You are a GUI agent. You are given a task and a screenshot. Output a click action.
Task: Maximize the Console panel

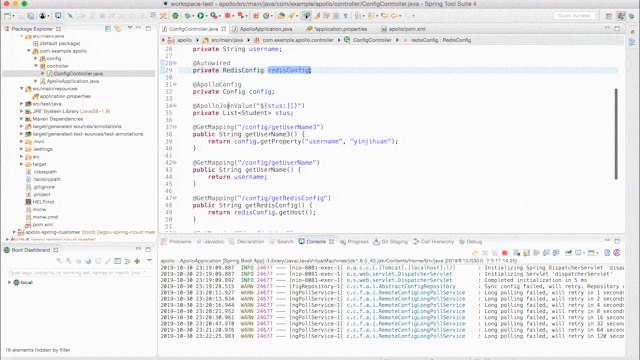(617, 241)
